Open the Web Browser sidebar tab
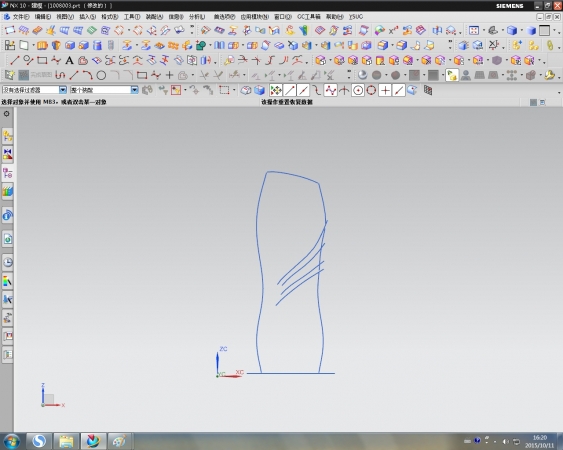Image resolution: width=563 pixels, height=450 pixels. pyautogui.click(x=8, y=239)
